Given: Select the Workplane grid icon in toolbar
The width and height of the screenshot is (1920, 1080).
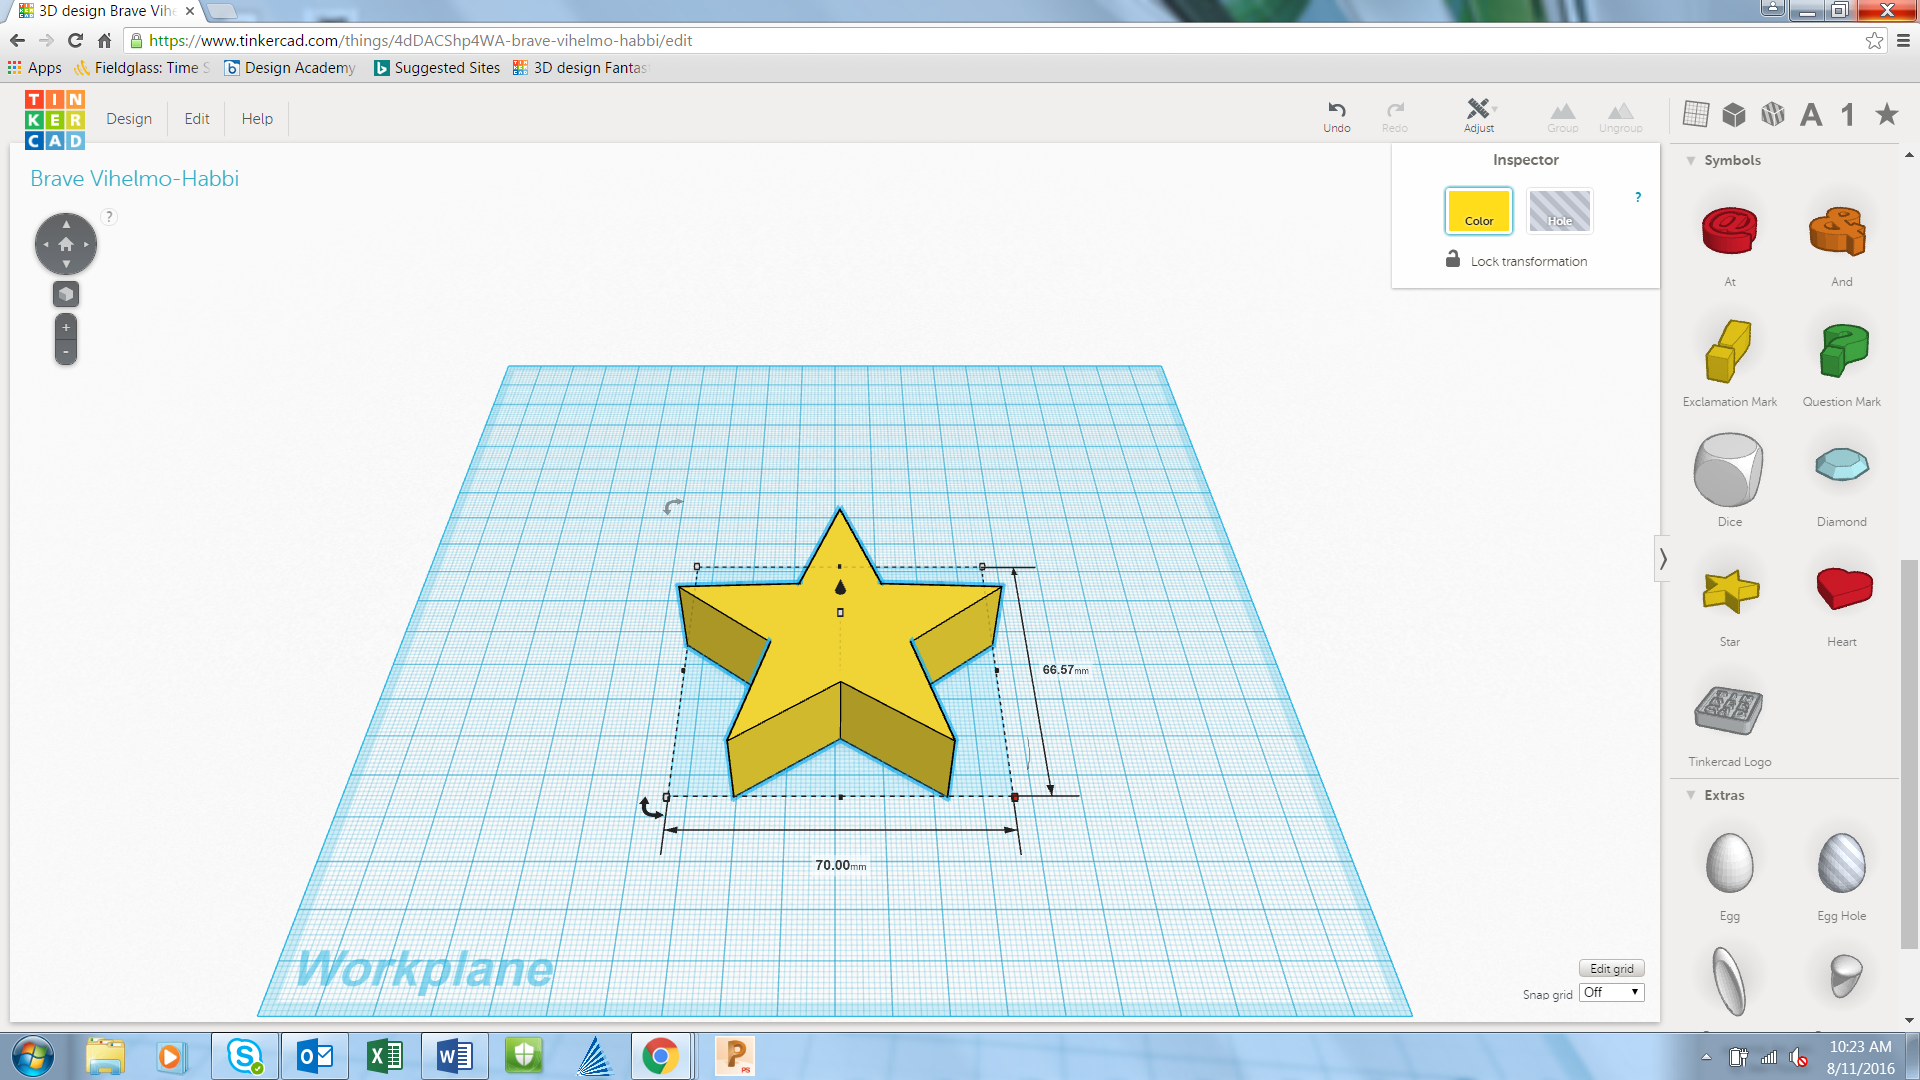Looking at the screenshot, I should (x=1695, y=114).
